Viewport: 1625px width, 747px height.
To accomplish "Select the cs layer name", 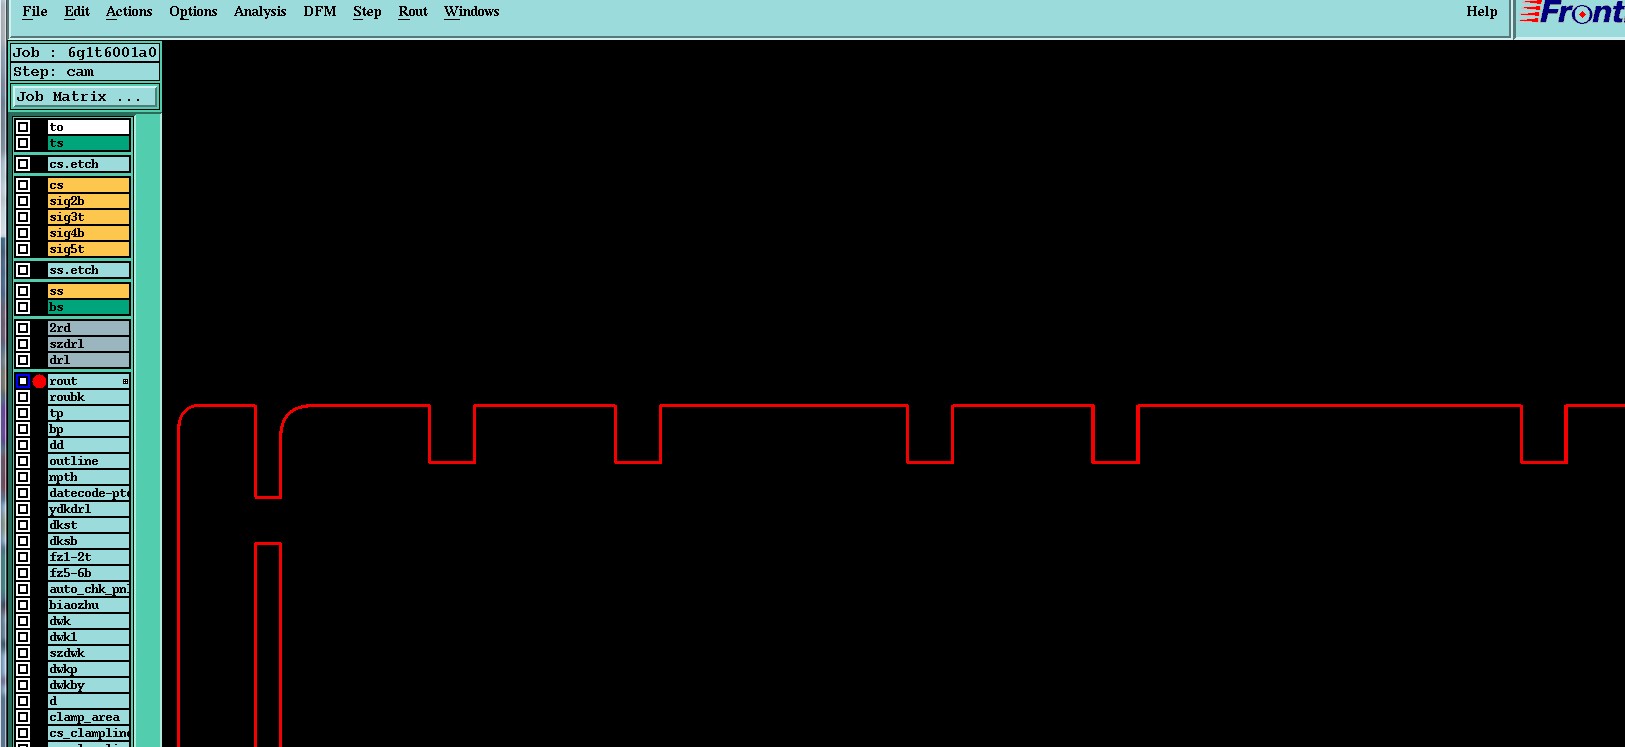I will (89, 185).
